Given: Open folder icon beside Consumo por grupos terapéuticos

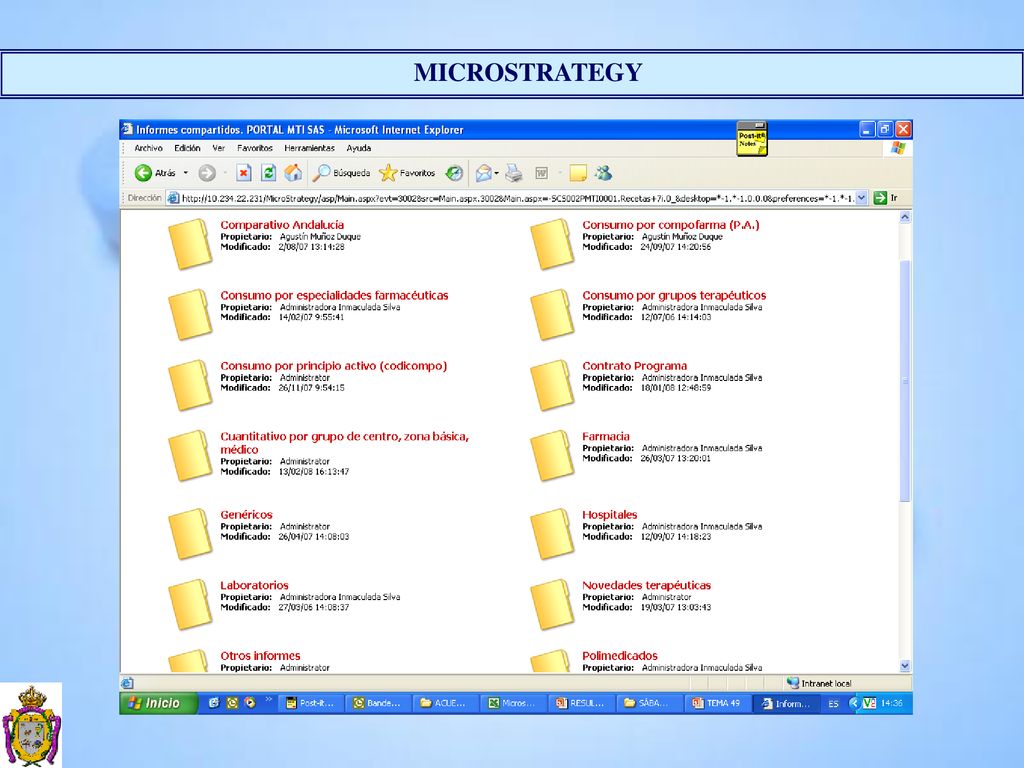Looking at the screenshot, I should point(552,314).
